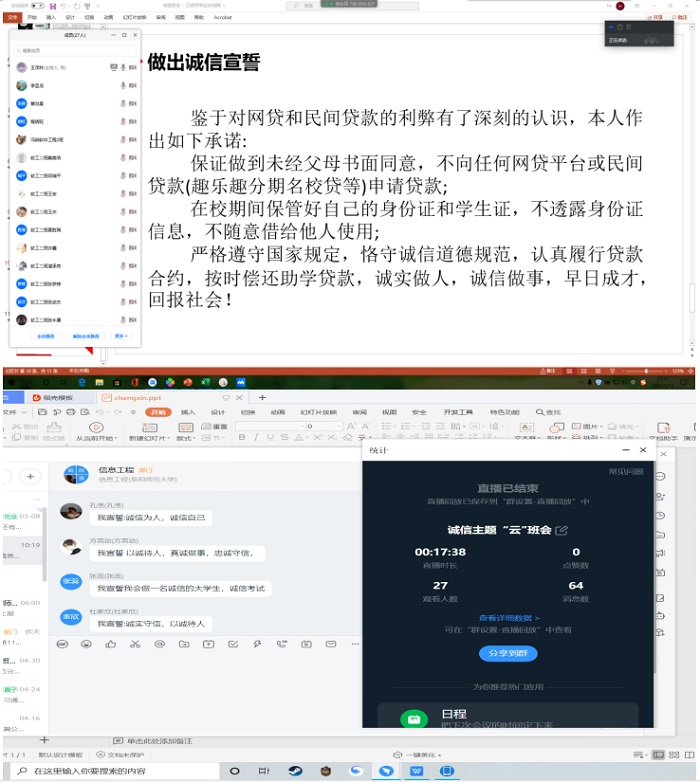Click the Windows taskbar search box
The height and width of the screenshot is (782, 700).
tap(100, 771)
